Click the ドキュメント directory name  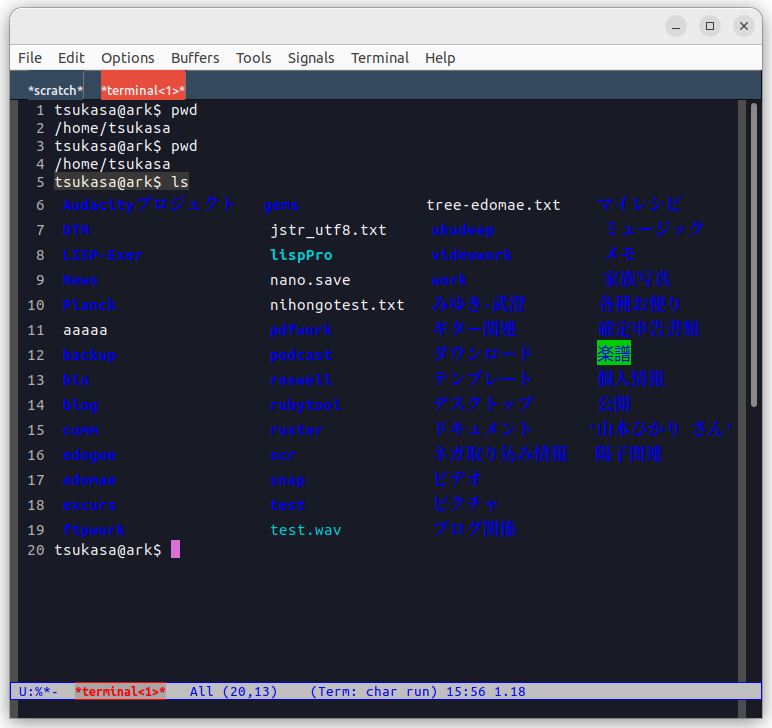[482, 429]
